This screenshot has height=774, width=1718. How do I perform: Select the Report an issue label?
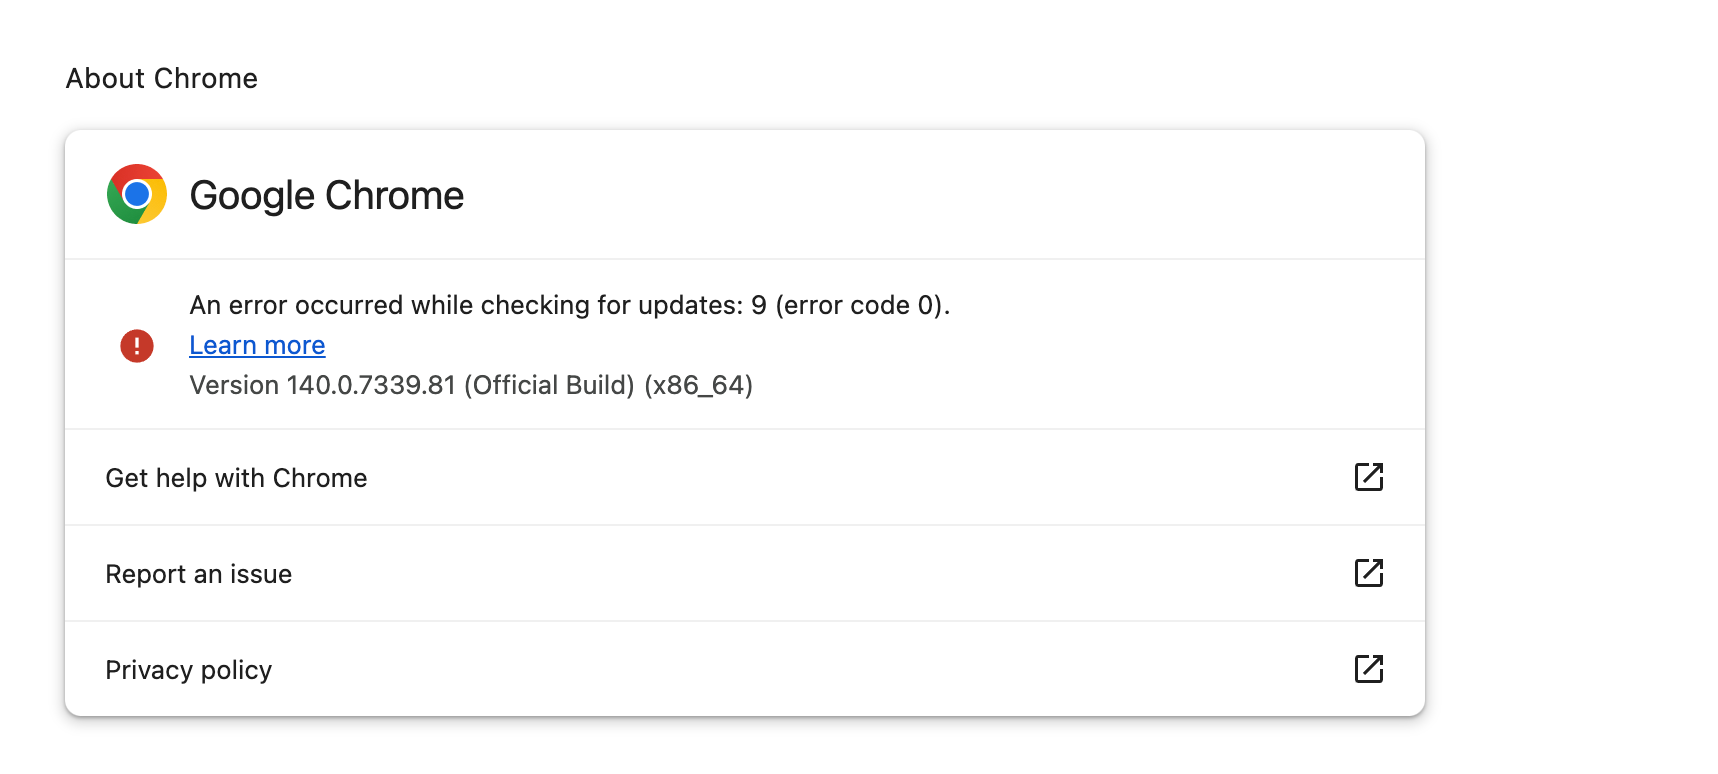pos(198,574)
